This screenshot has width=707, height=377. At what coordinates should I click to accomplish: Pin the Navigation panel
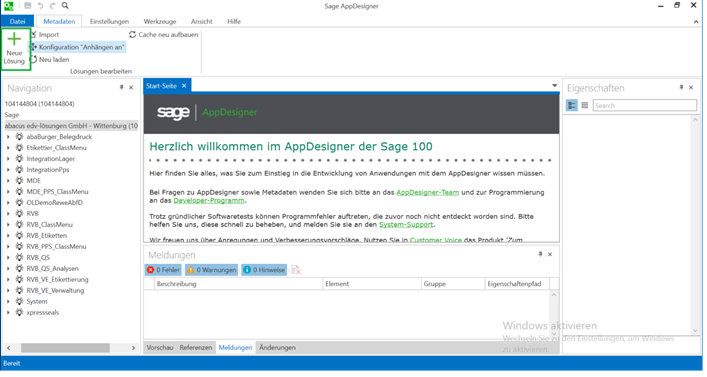(x=121, y=88)
